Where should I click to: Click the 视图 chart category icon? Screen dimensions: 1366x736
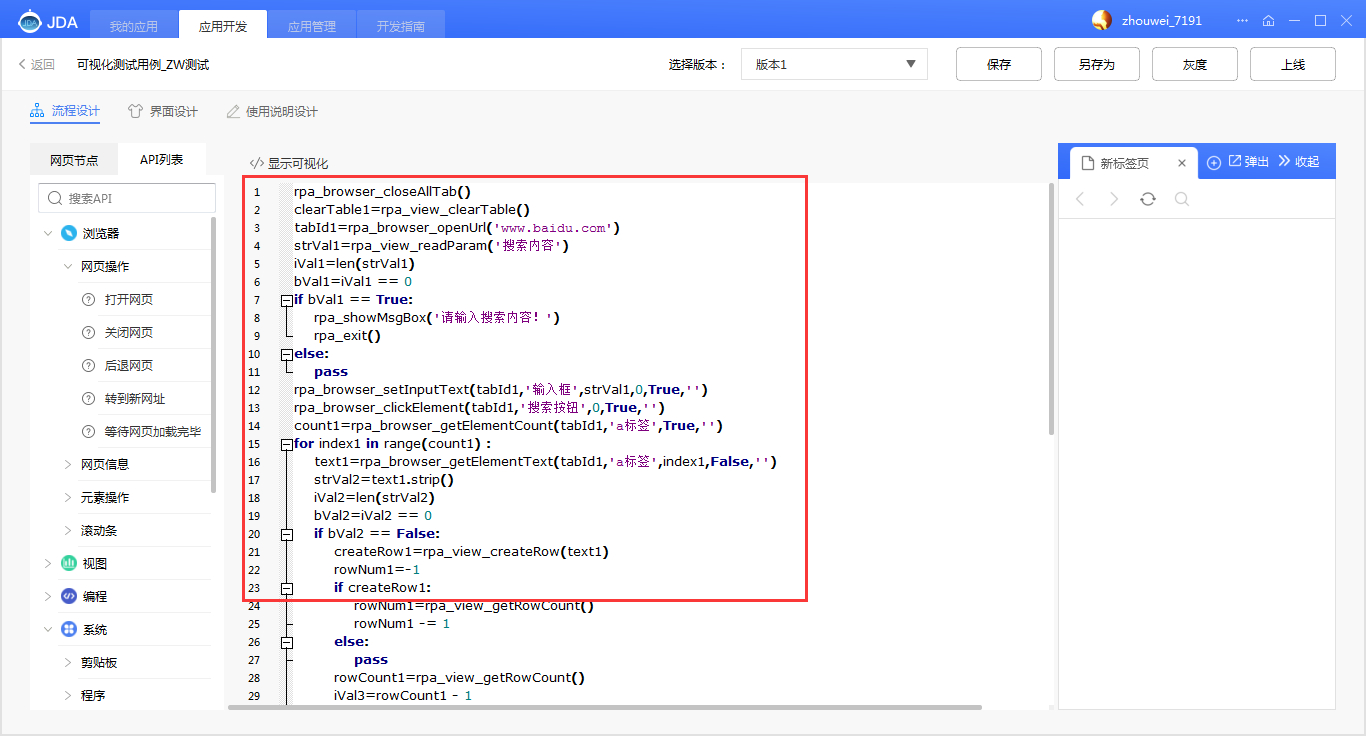[68, 563]
